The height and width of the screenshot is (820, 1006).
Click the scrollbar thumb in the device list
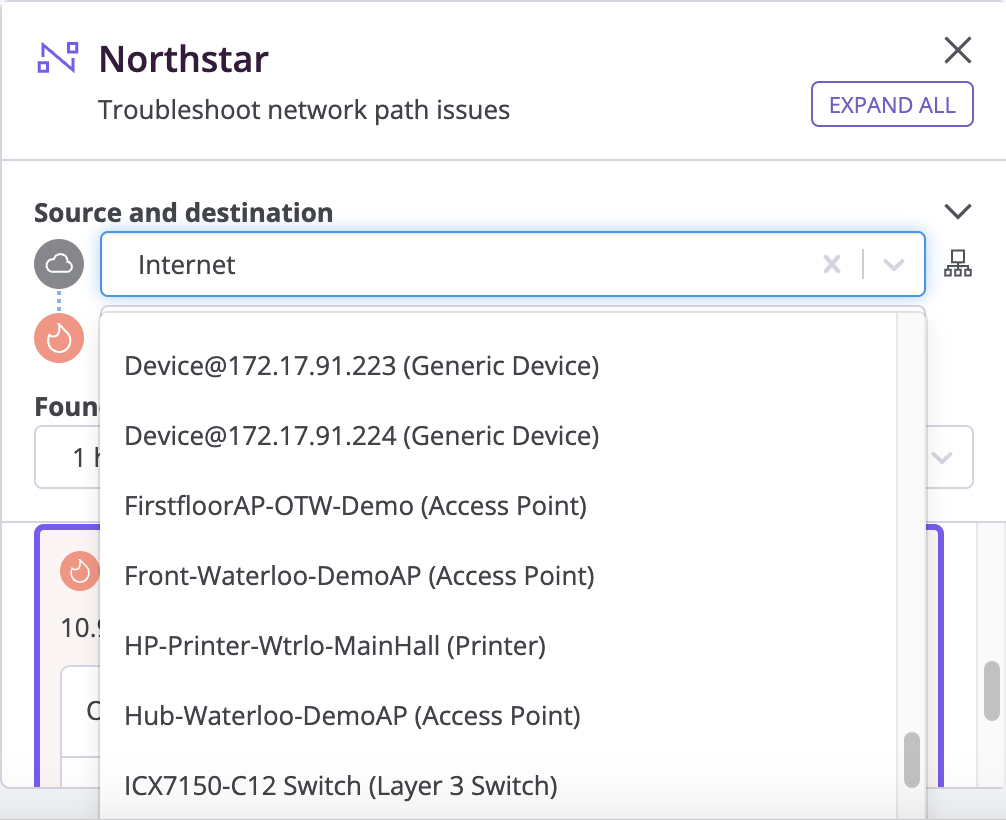911,762
